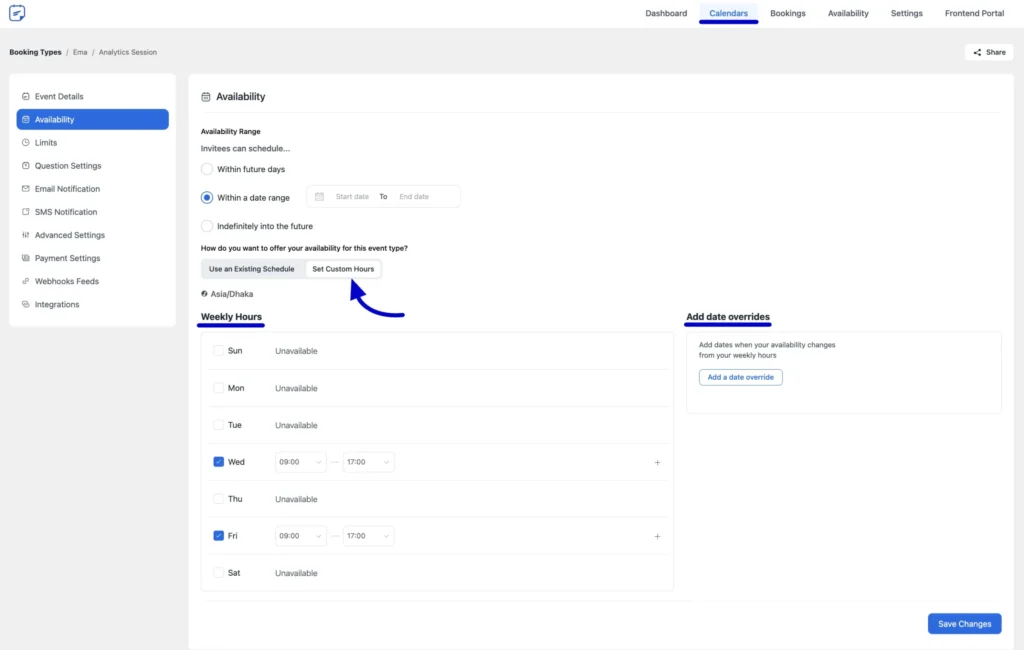This screenshot has width=1024, height=650.
Task: Open Limits settings from the sidebar
Action: [24, 142]
